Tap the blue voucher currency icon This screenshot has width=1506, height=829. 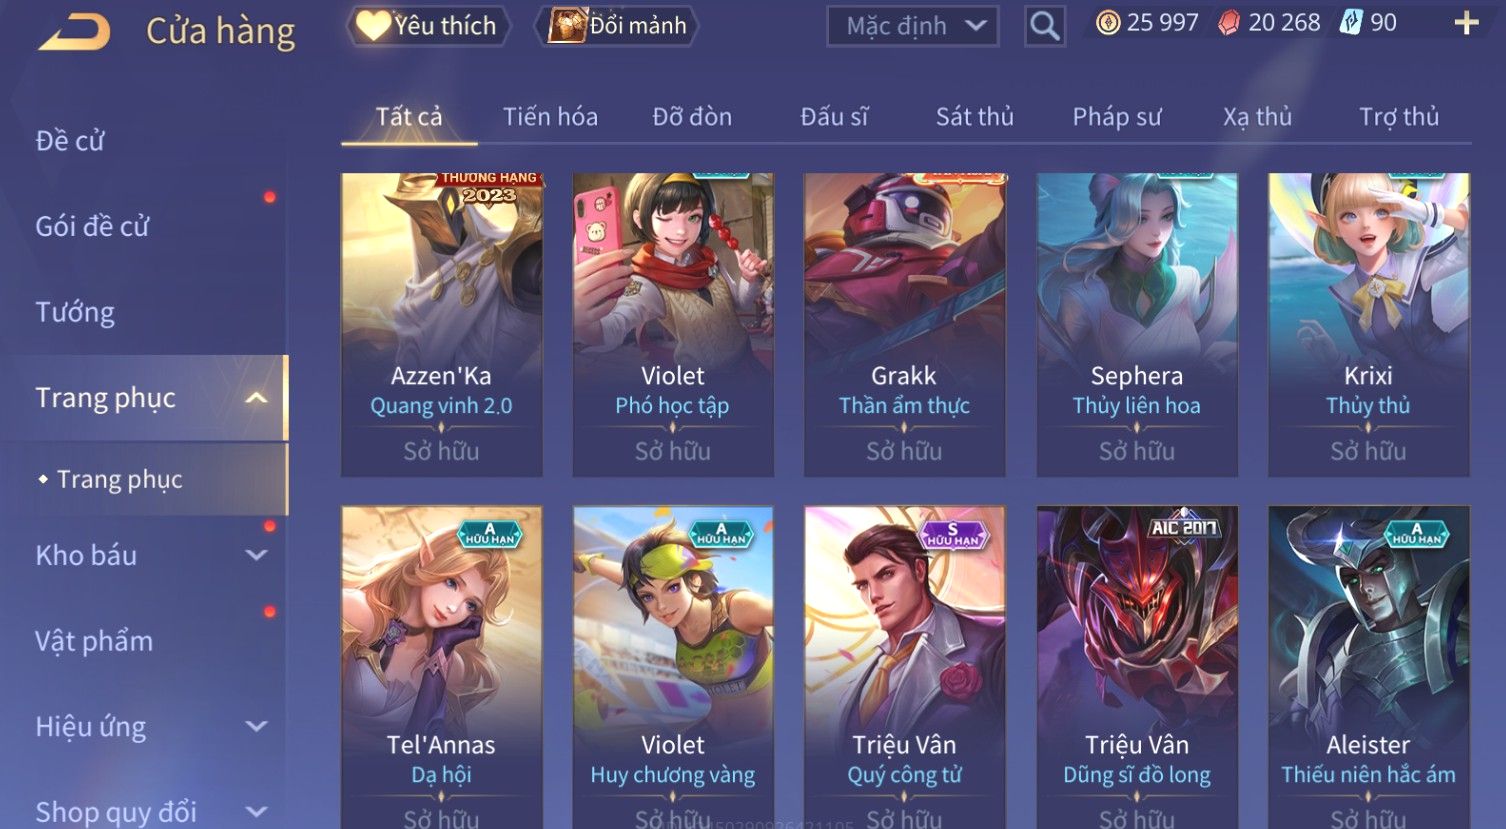(x=1351, y=23)
